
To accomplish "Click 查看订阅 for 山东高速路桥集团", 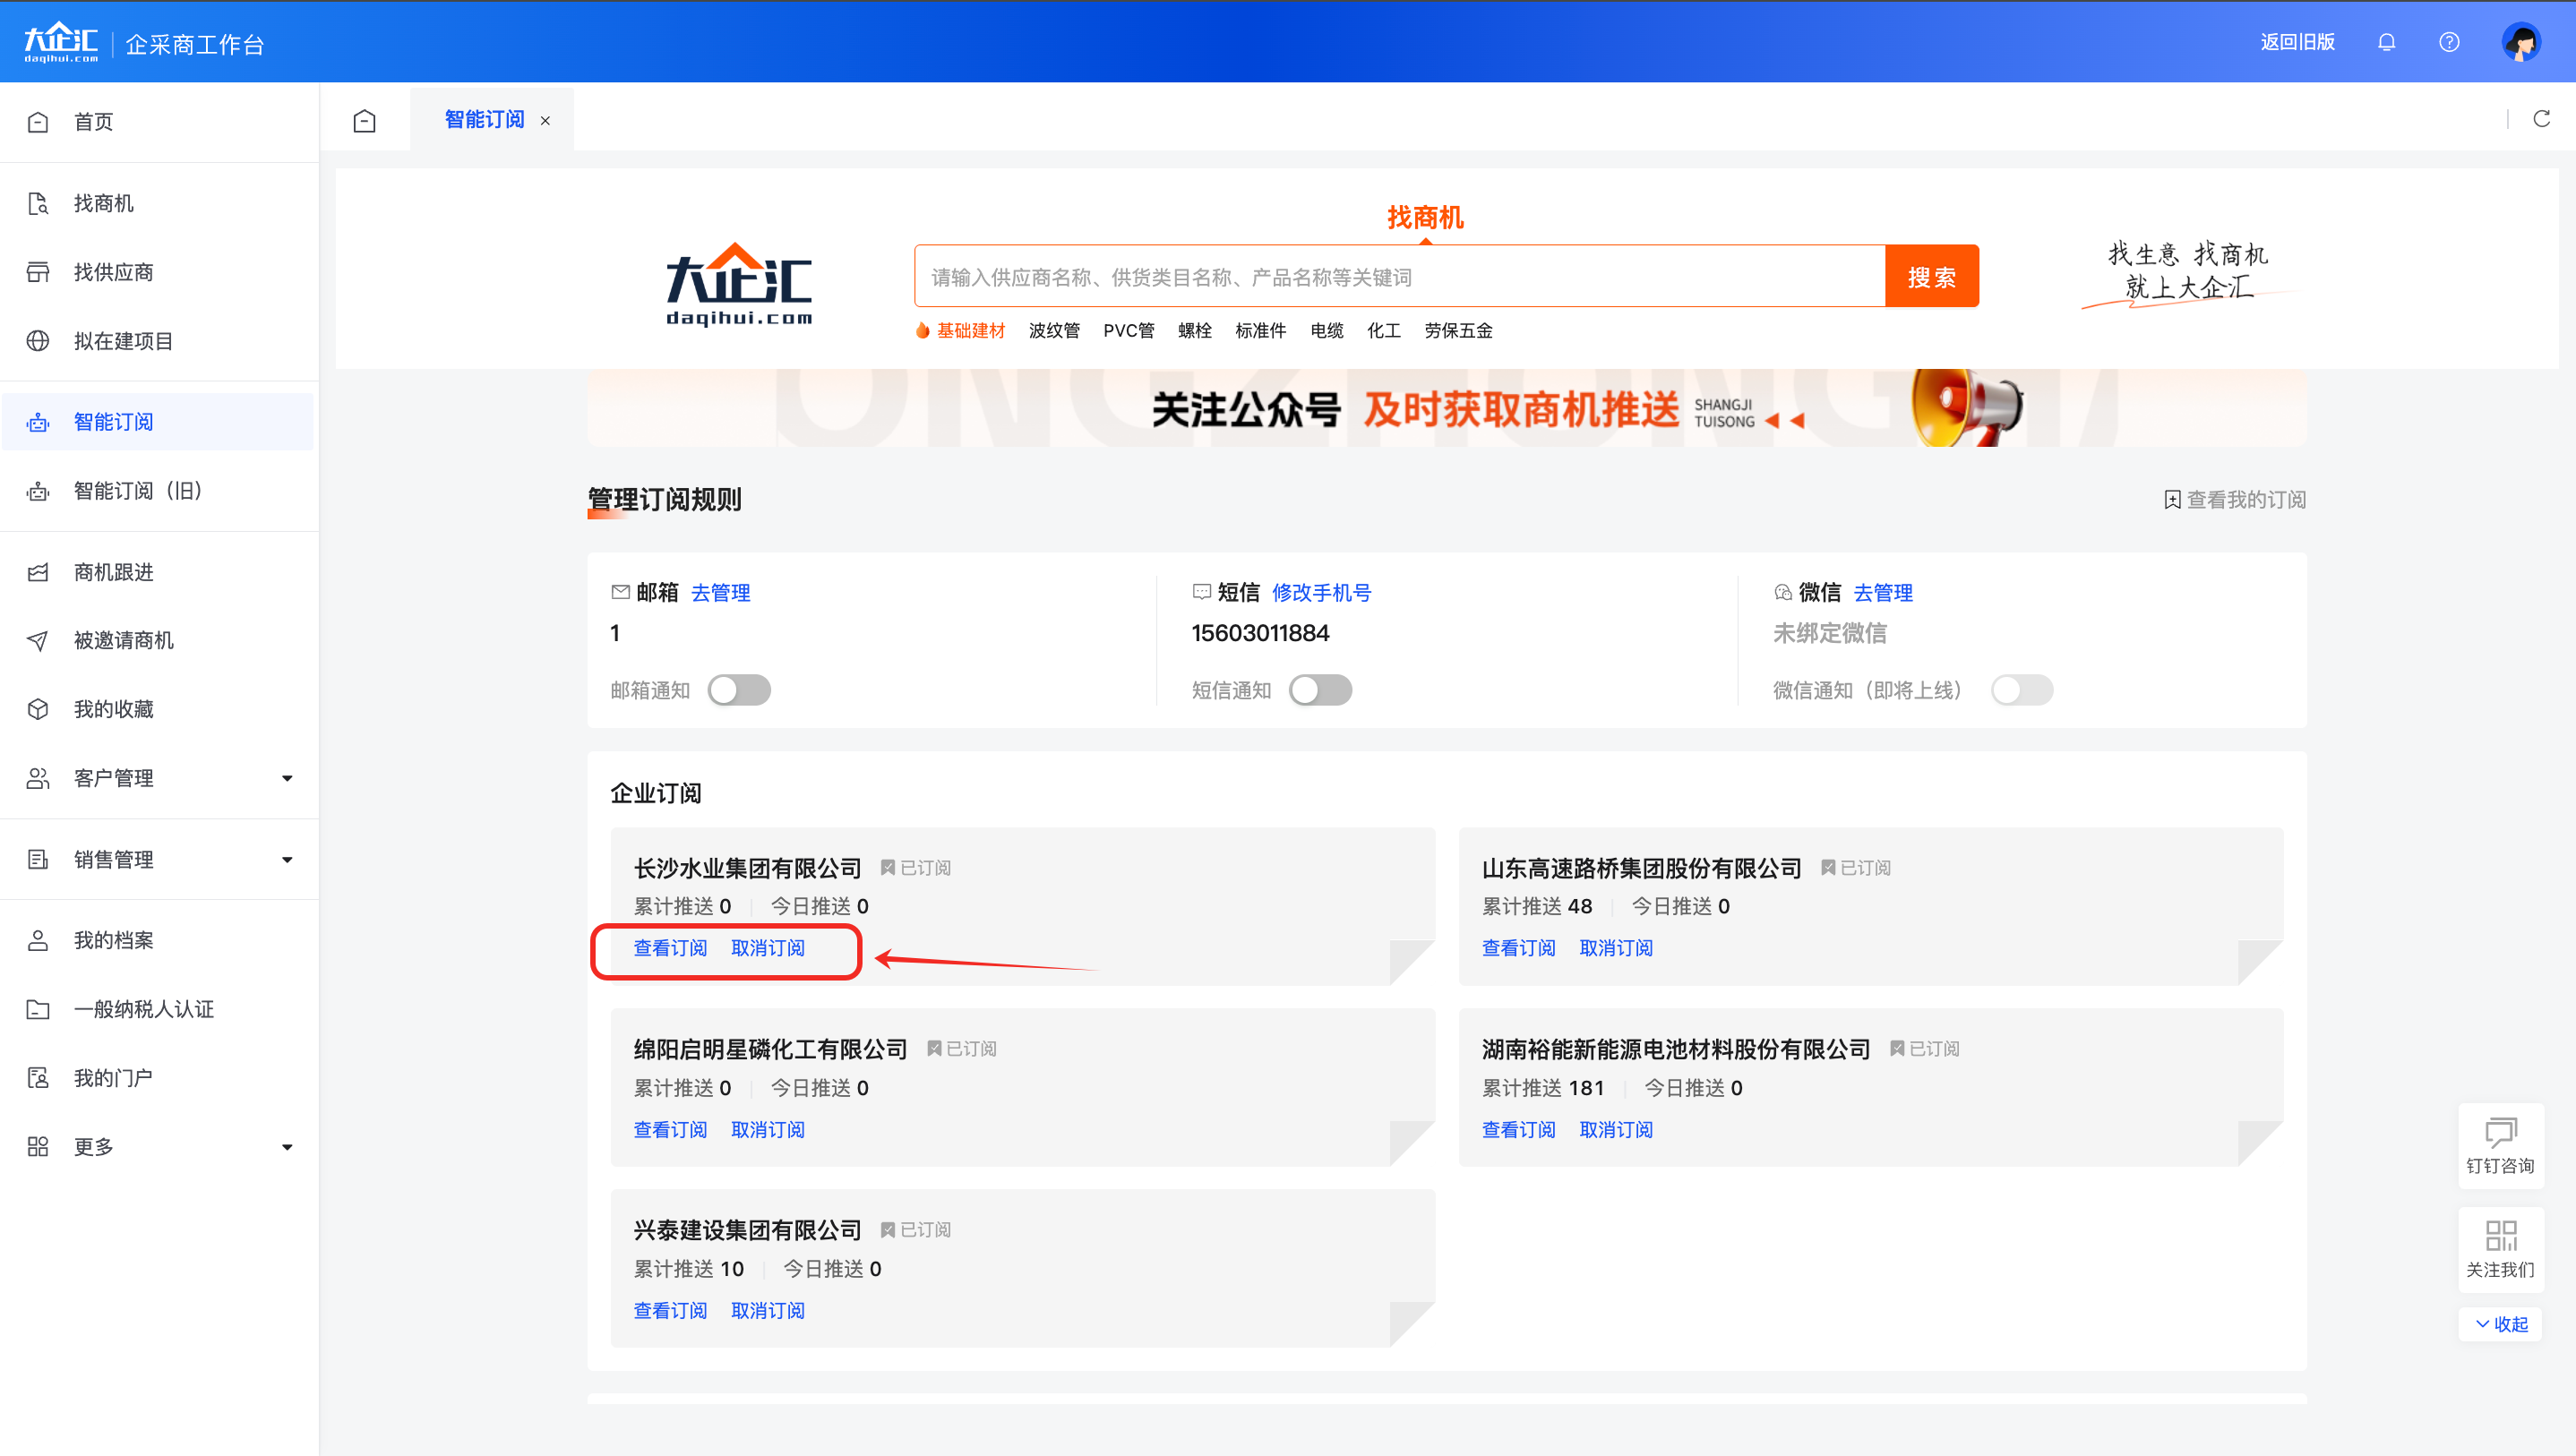I will tap(1518, 948).
